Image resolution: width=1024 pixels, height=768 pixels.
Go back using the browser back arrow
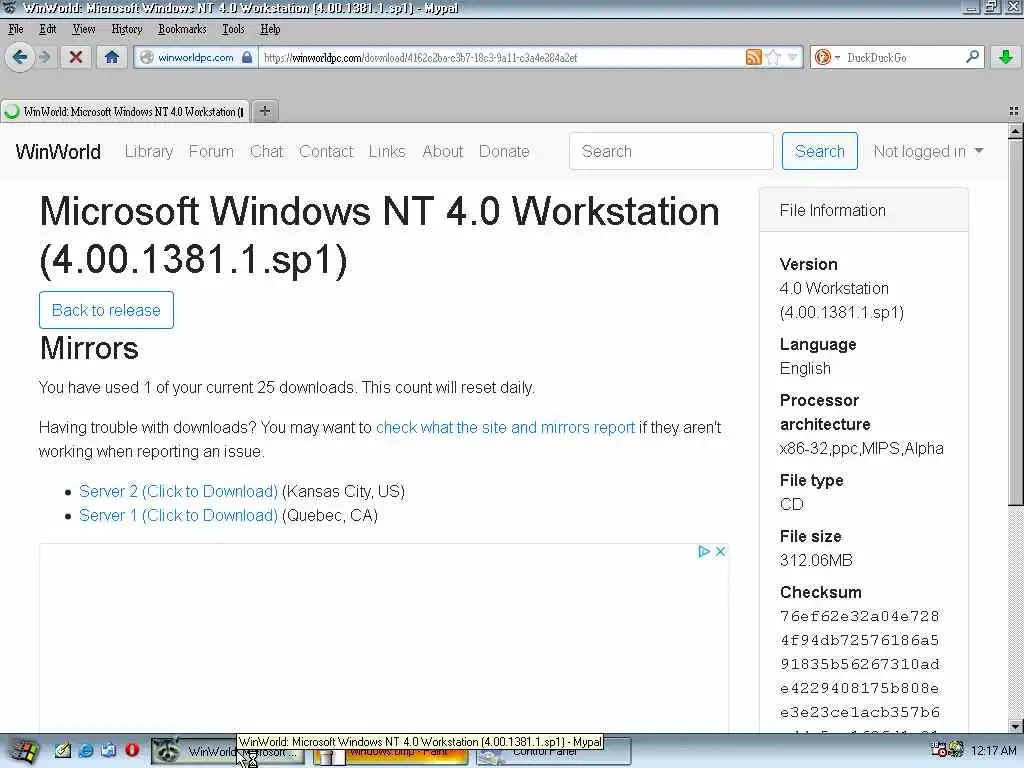[x=20, y=57]
